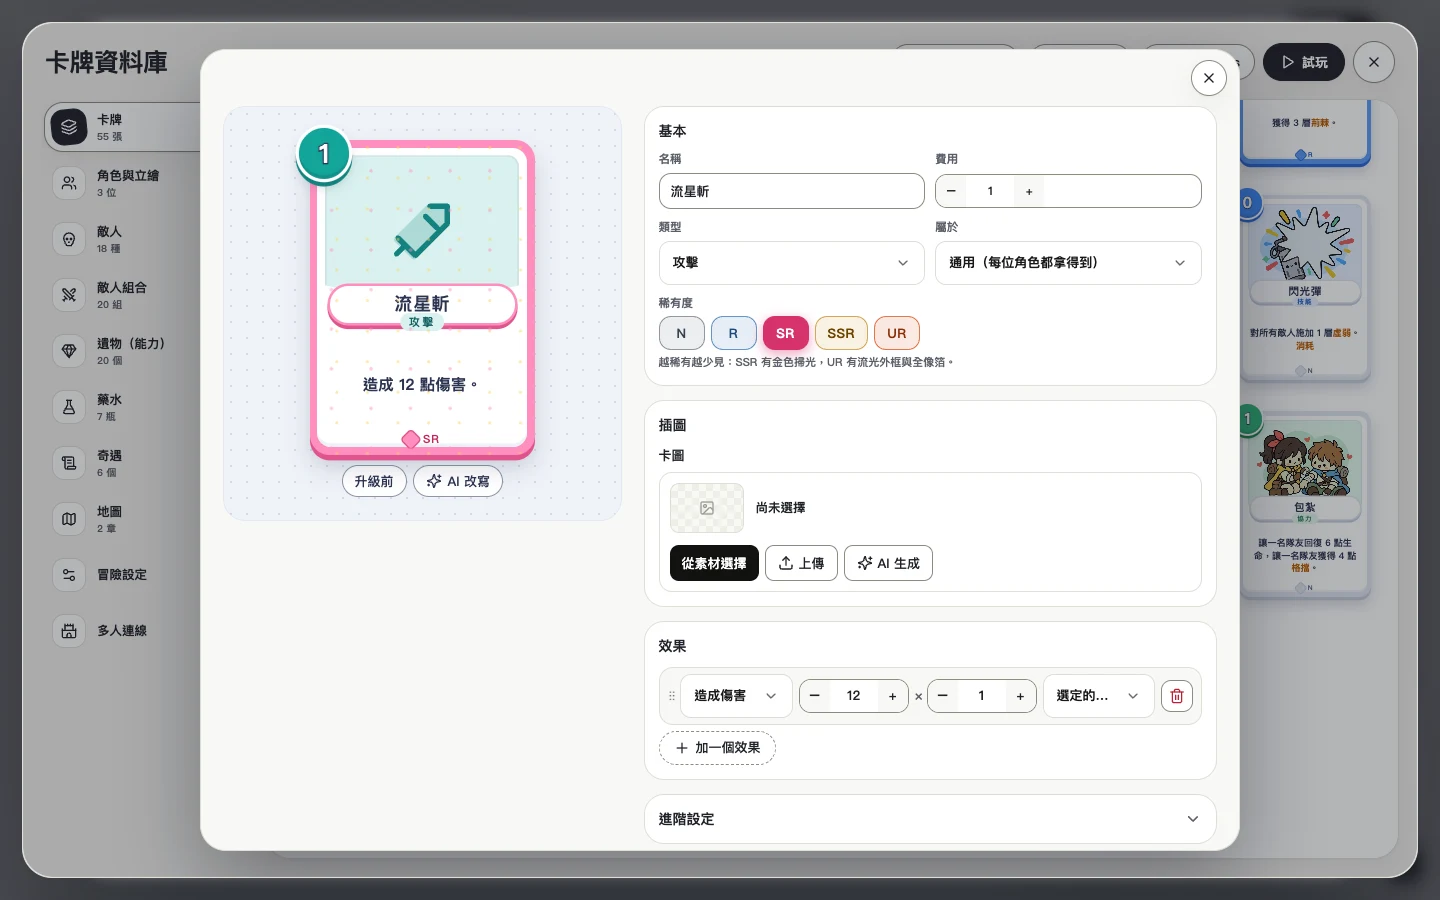
Task: Open 遺物（能力）gem icon
Action: 69,351
